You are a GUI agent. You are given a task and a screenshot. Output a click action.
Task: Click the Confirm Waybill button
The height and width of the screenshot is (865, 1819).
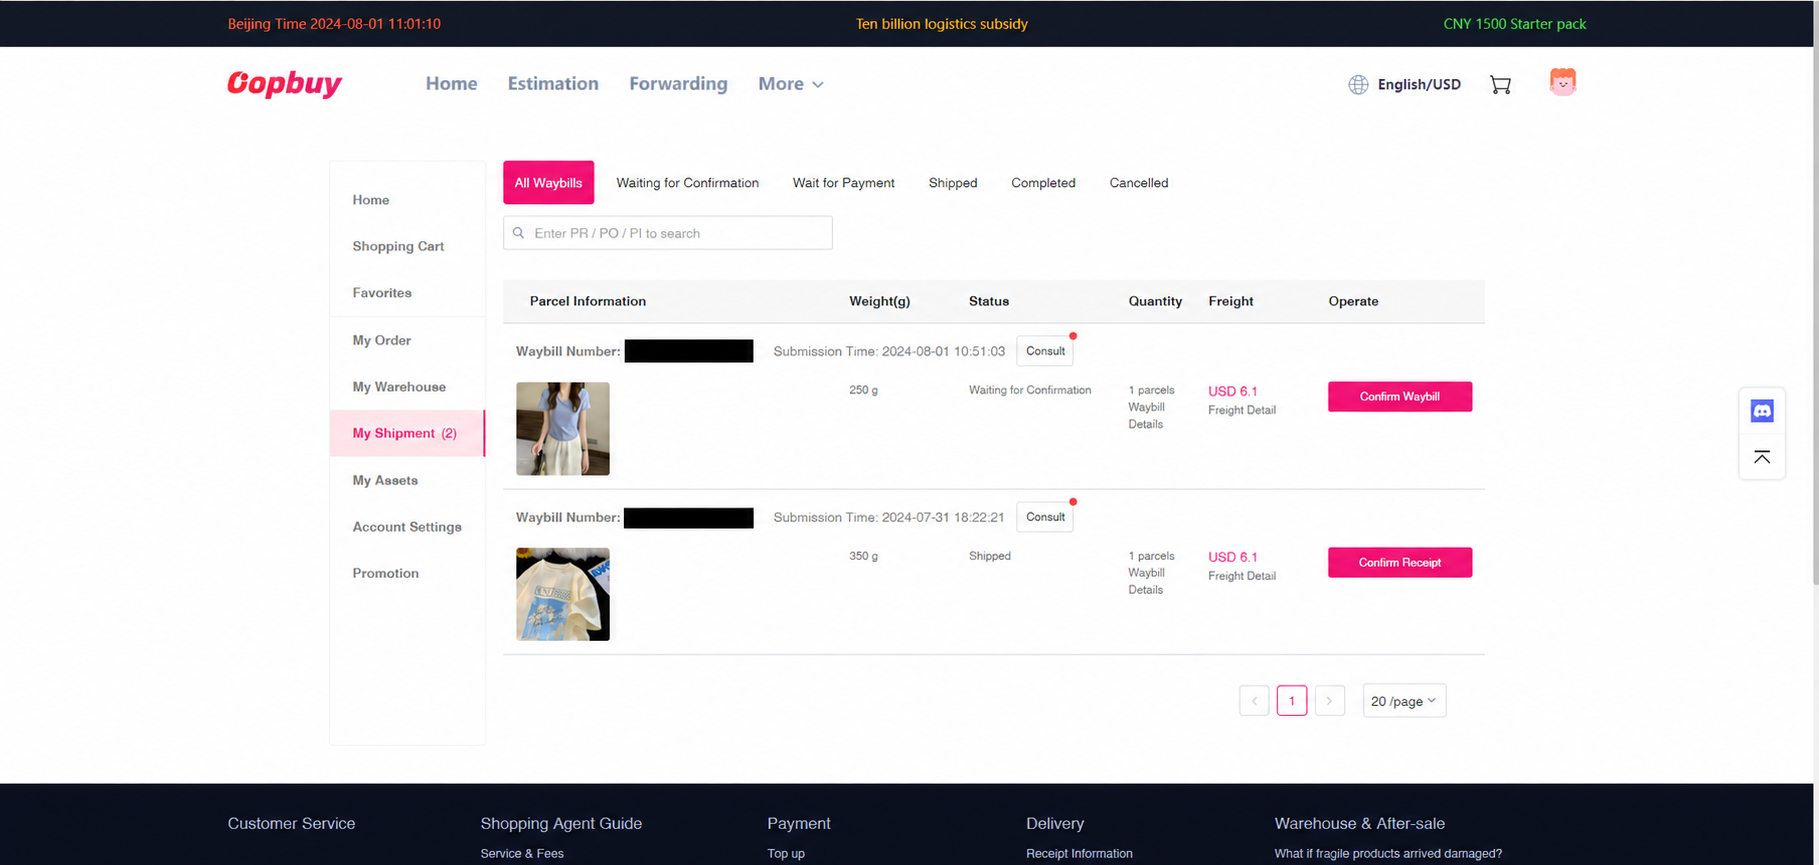[x=1399, y=397]
